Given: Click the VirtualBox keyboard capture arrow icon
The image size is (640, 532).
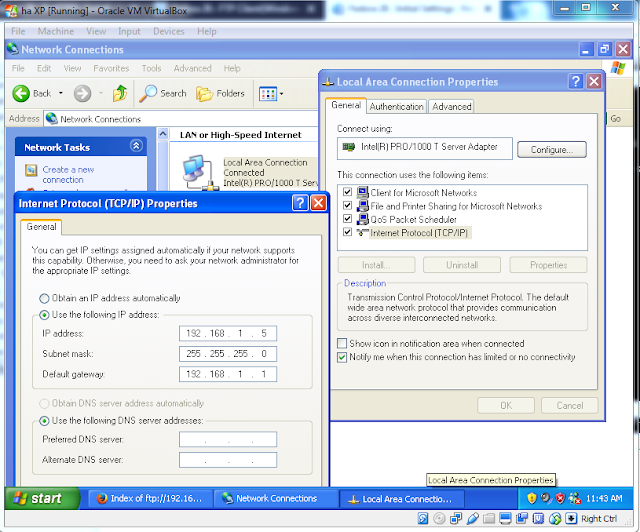Looking at the screenshot, I should click(x=571, y=519).
